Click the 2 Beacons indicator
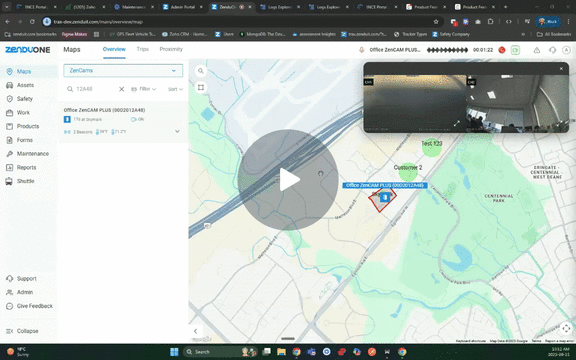 78,132
